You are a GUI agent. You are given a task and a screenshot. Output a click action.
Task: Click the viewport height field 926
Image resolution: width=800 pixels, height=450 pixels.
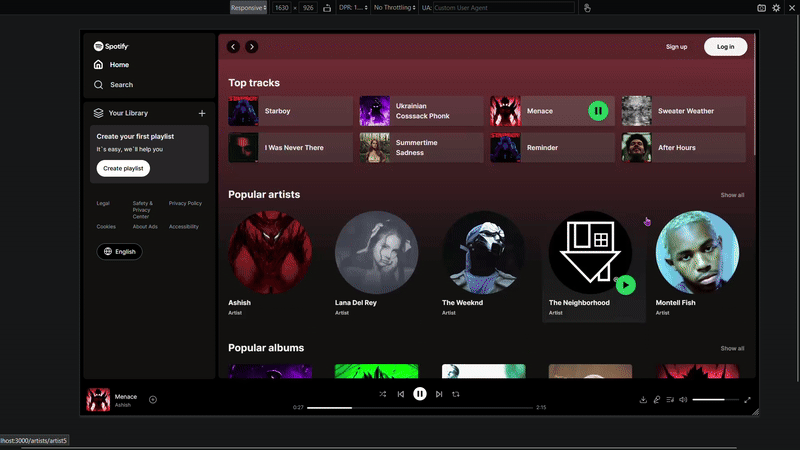(308, 8)
